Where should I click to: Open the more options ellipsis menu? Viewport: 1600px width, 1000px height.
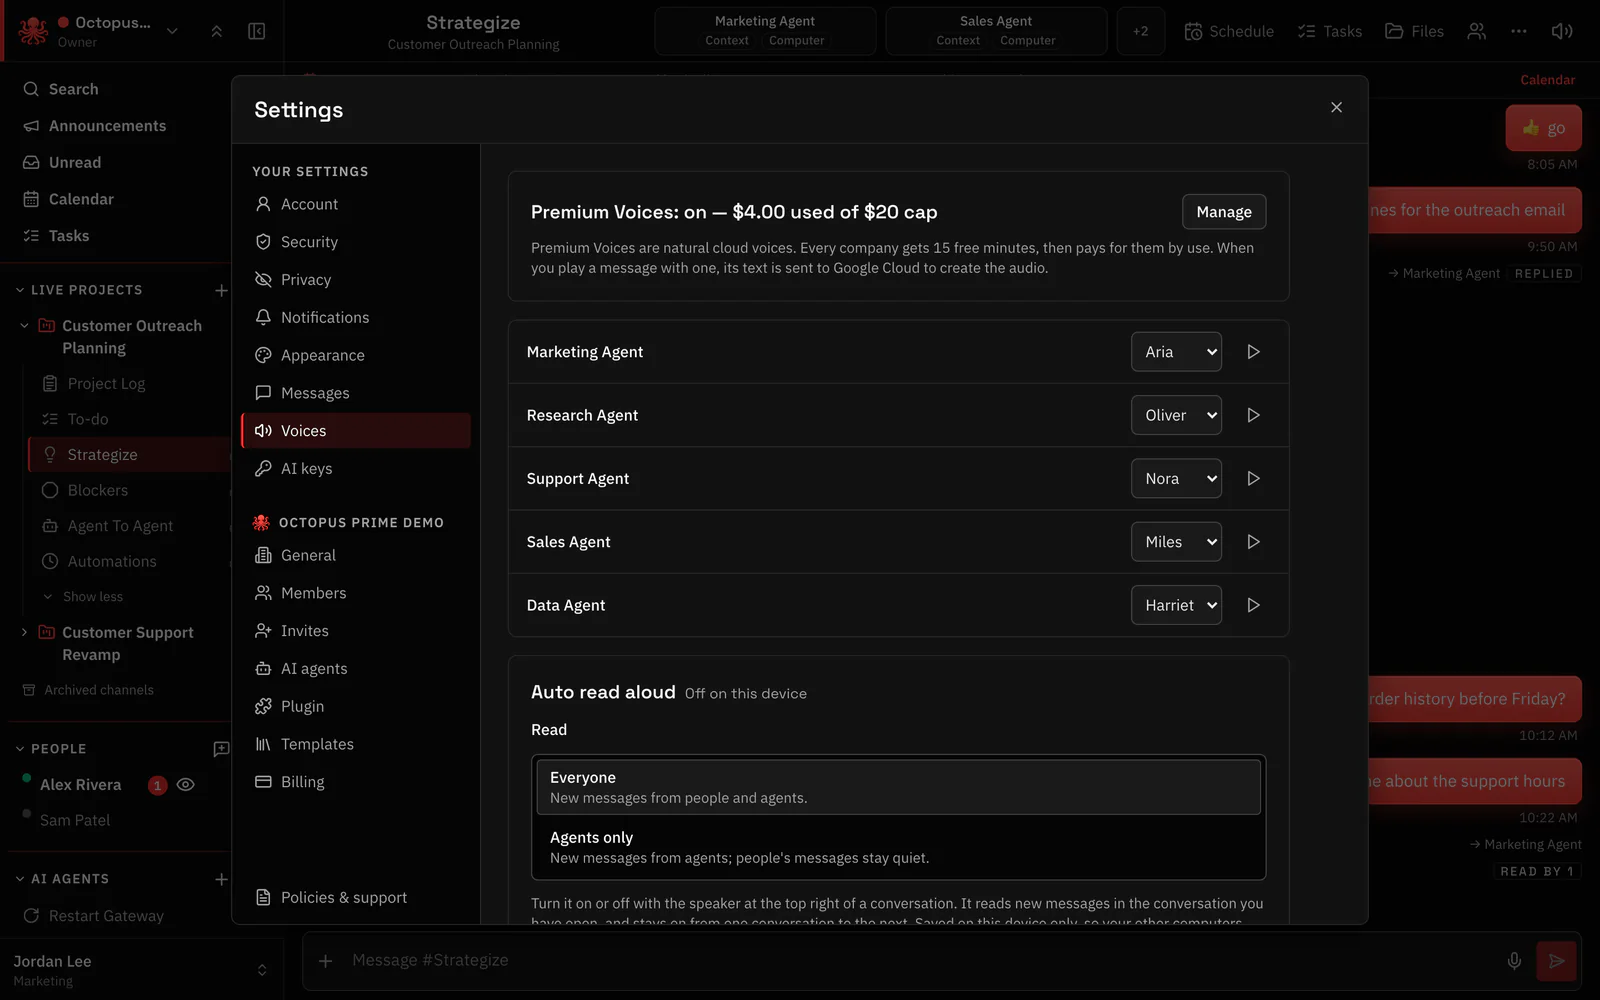click(1519, 31)
